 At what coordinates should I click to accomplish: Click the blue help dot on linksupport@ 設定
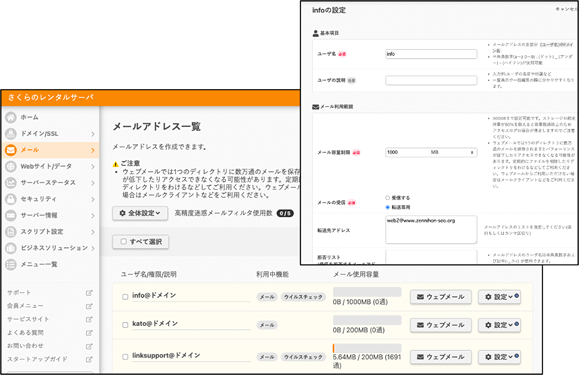click(517, 356)
